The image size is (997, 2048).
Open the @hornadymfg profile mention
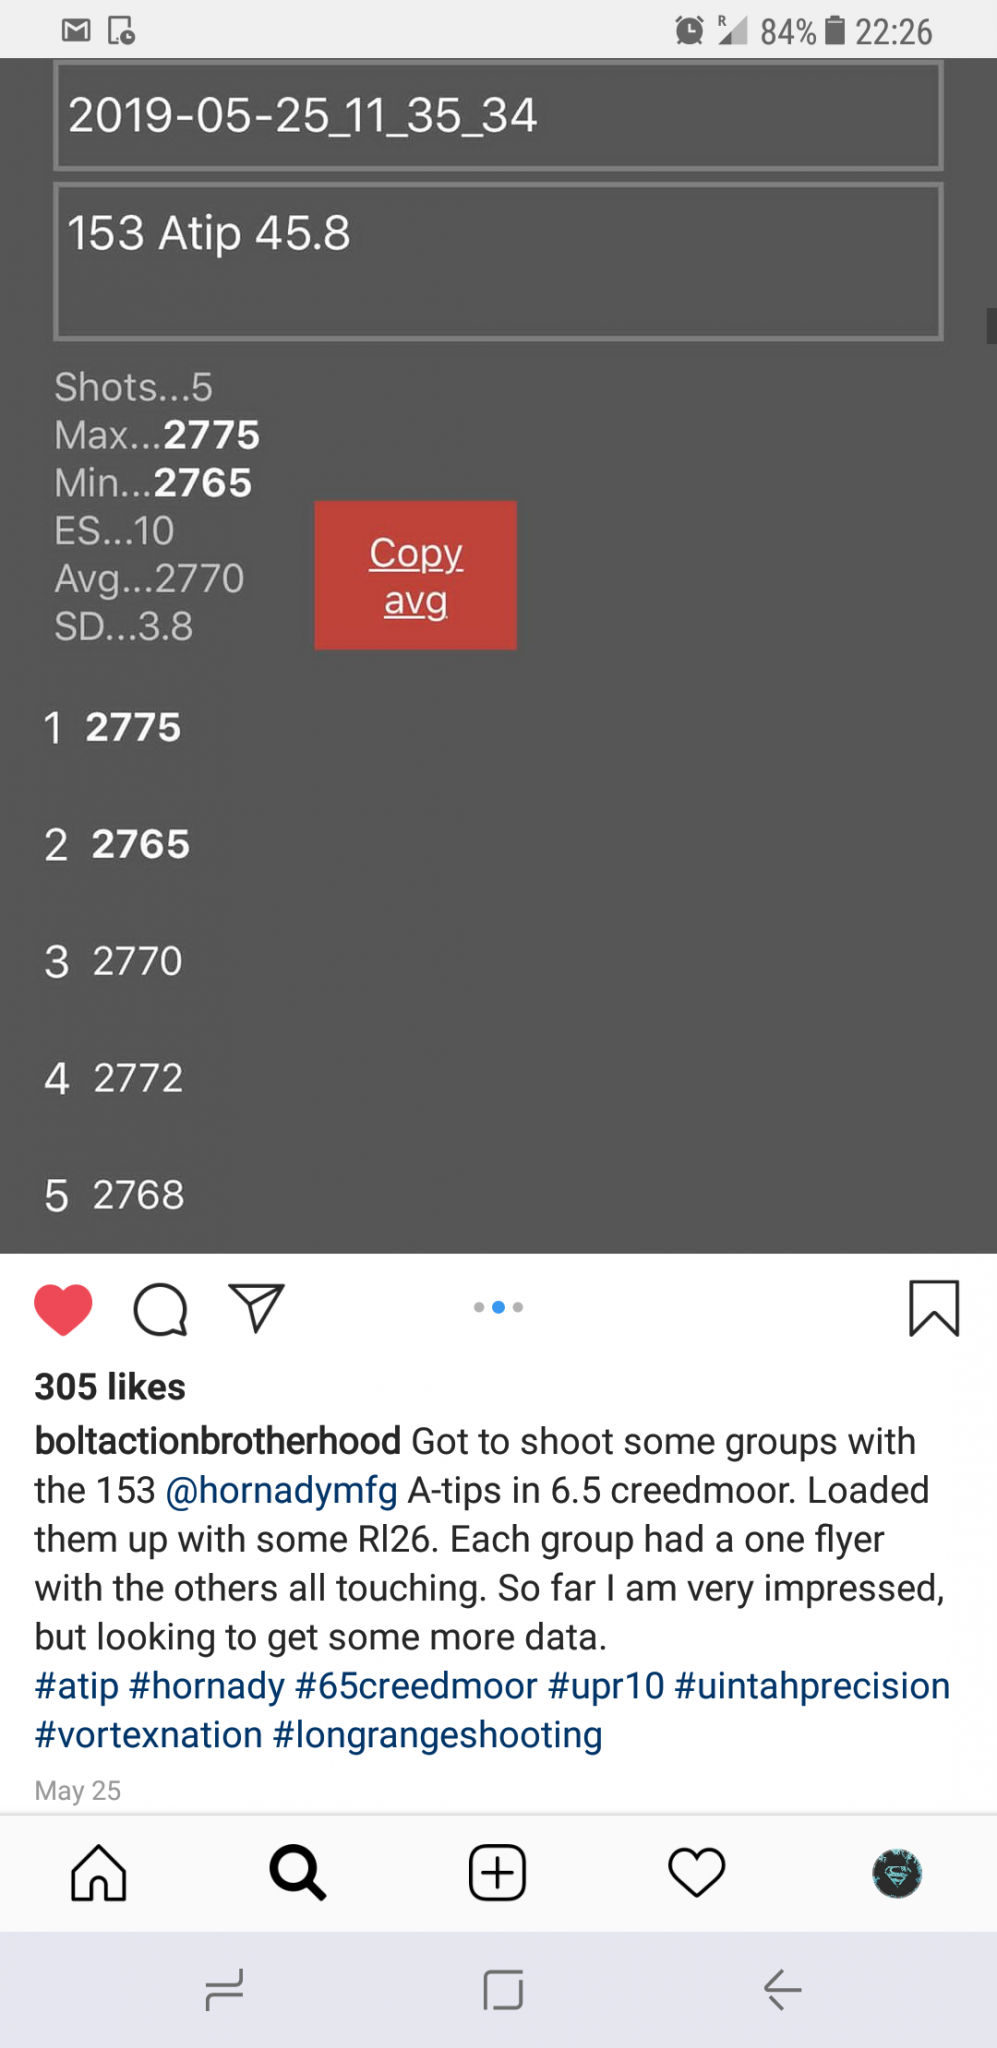281,1490
